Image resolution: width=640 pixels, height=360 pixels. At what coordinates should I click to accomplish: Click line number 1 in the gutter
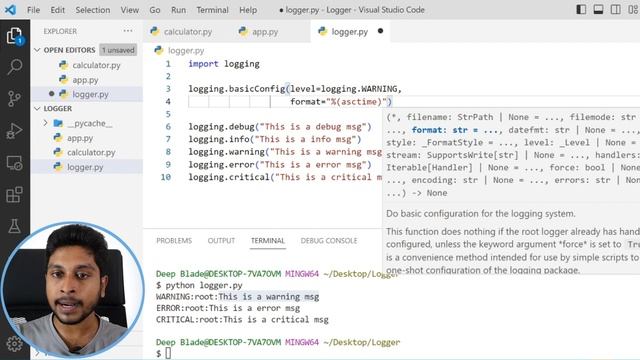click(x=168, y=64)
